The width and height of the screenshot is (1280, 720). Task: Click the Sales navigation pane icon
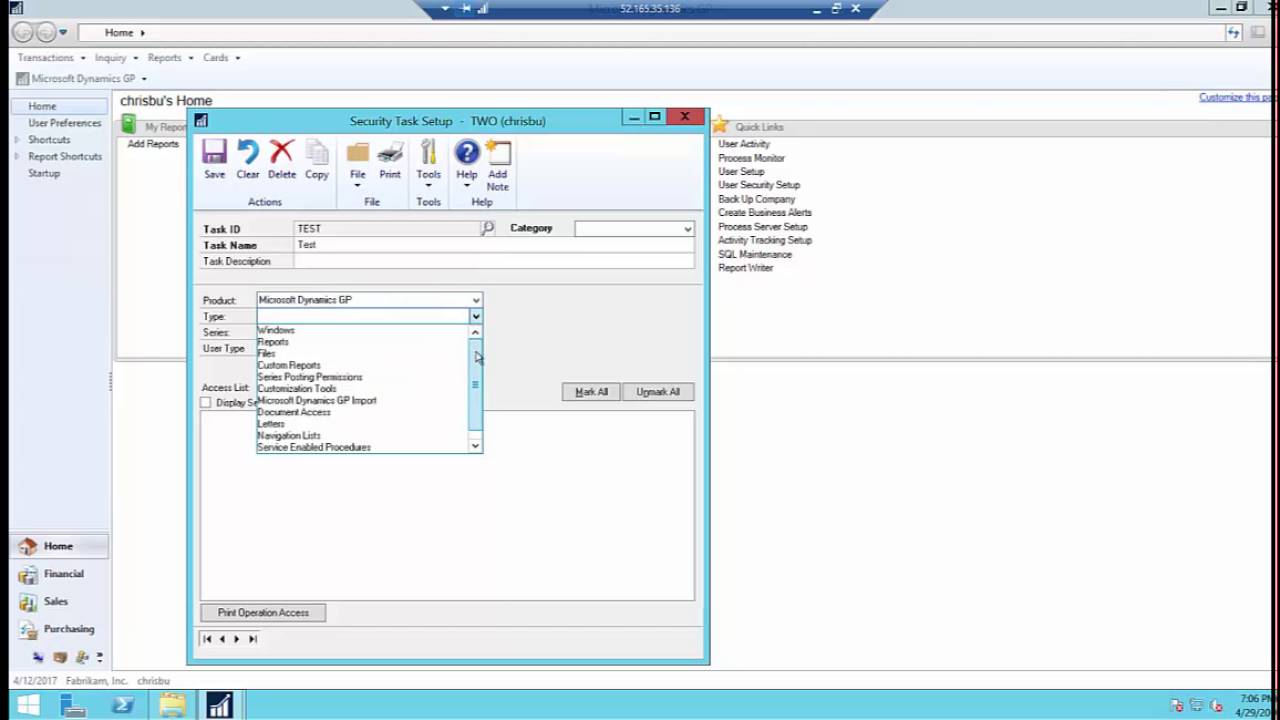(x=28, y=601)
